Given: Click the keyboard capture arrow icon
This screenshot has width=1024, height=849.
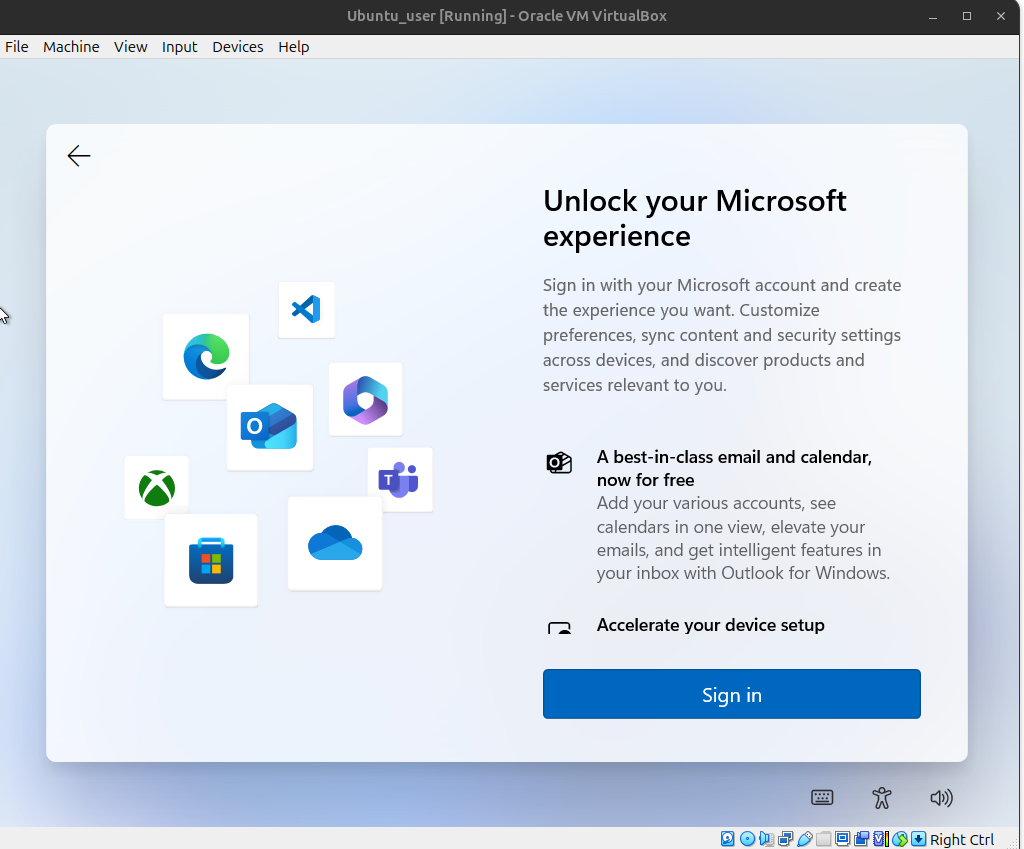Looking at the screenshot, I should coord(919,839).
